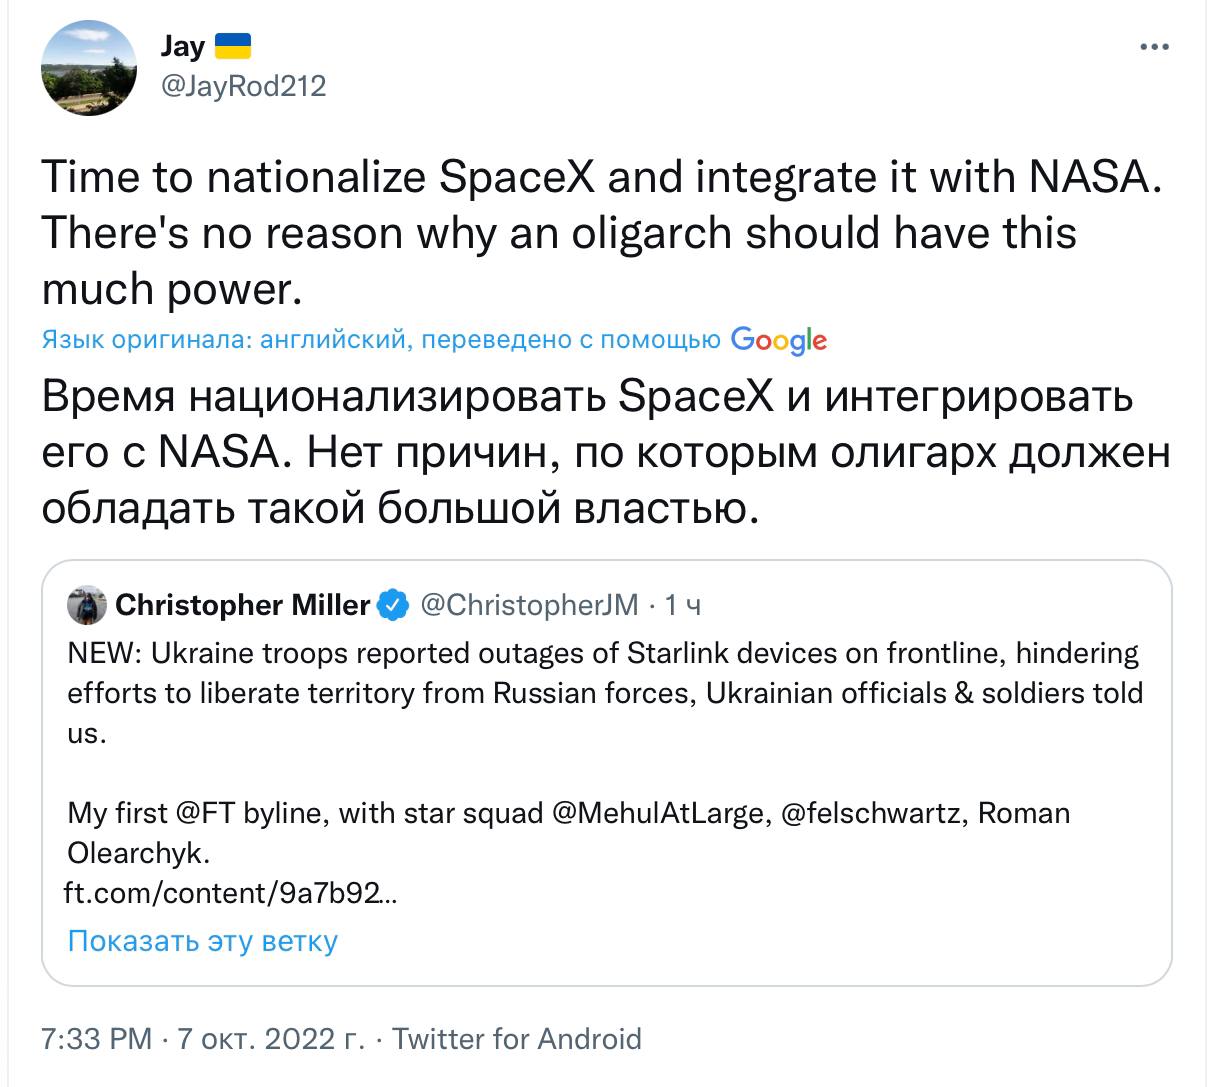The image size is (1219, 1087).
Task: Click the translation source language note
Action: point(380,341)
